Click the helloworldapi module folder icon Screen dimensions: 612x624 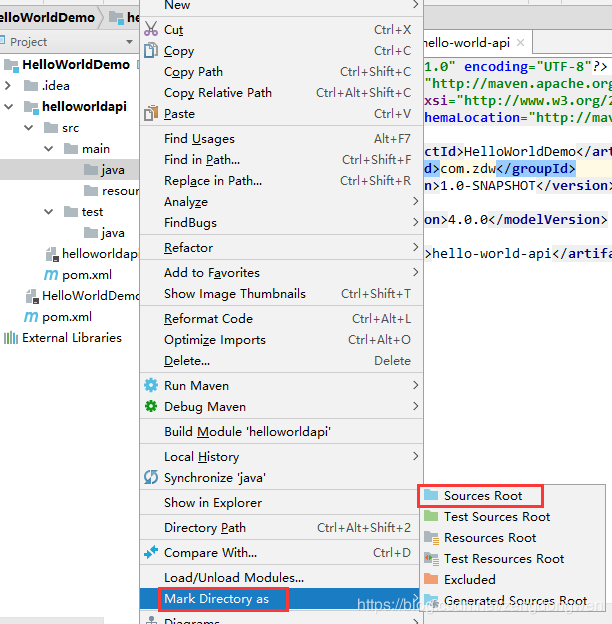[x=31, y=107]
